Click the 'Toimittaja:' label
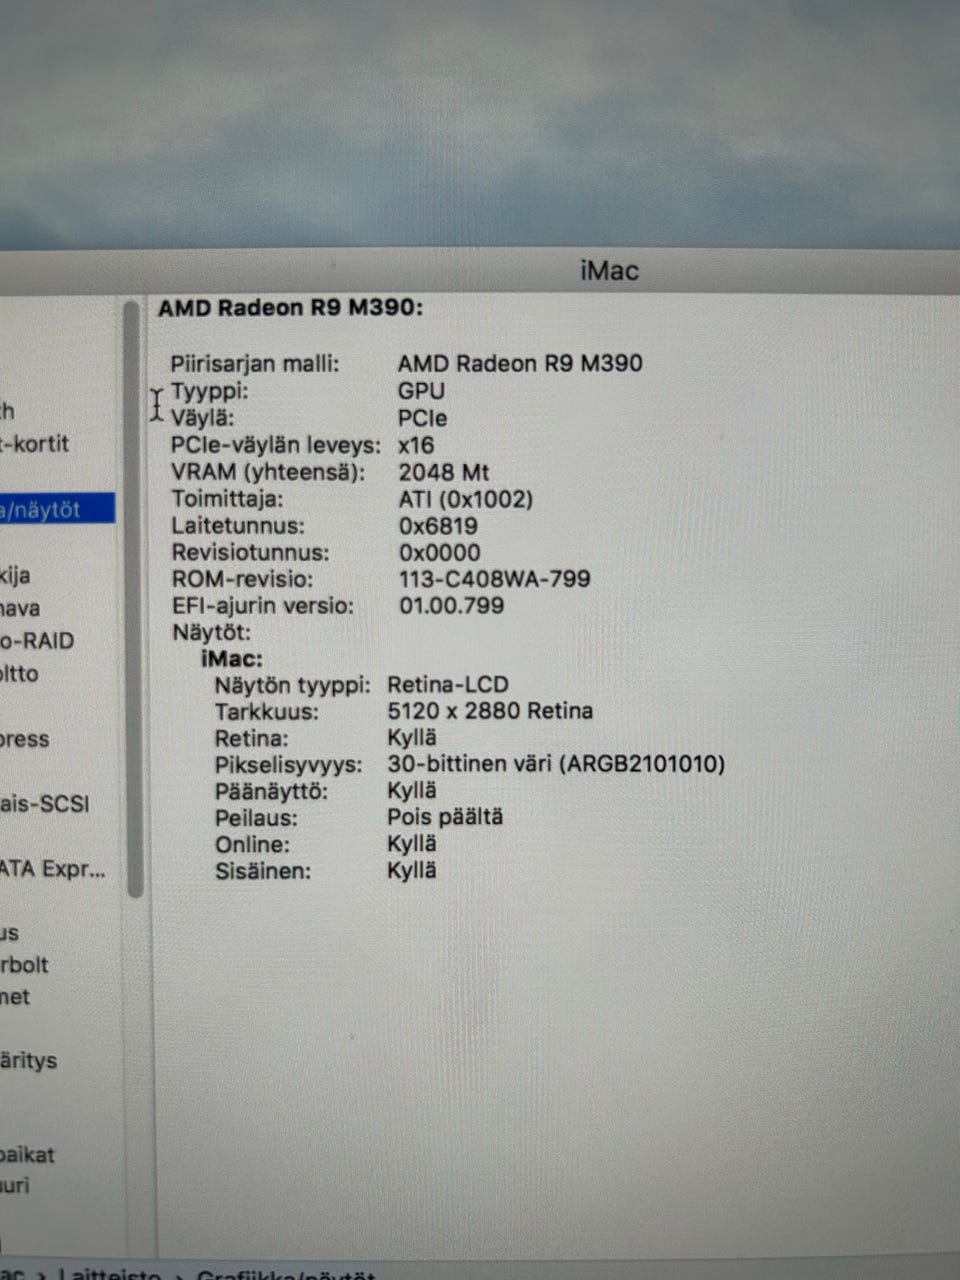 [x=227, y=499]
